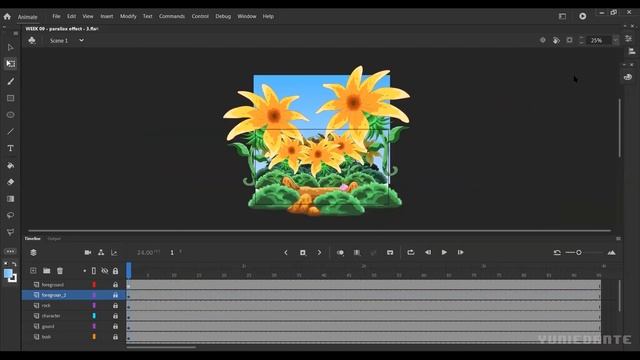Click Edit Multiple Frames icon

click(x=357, y=253)
